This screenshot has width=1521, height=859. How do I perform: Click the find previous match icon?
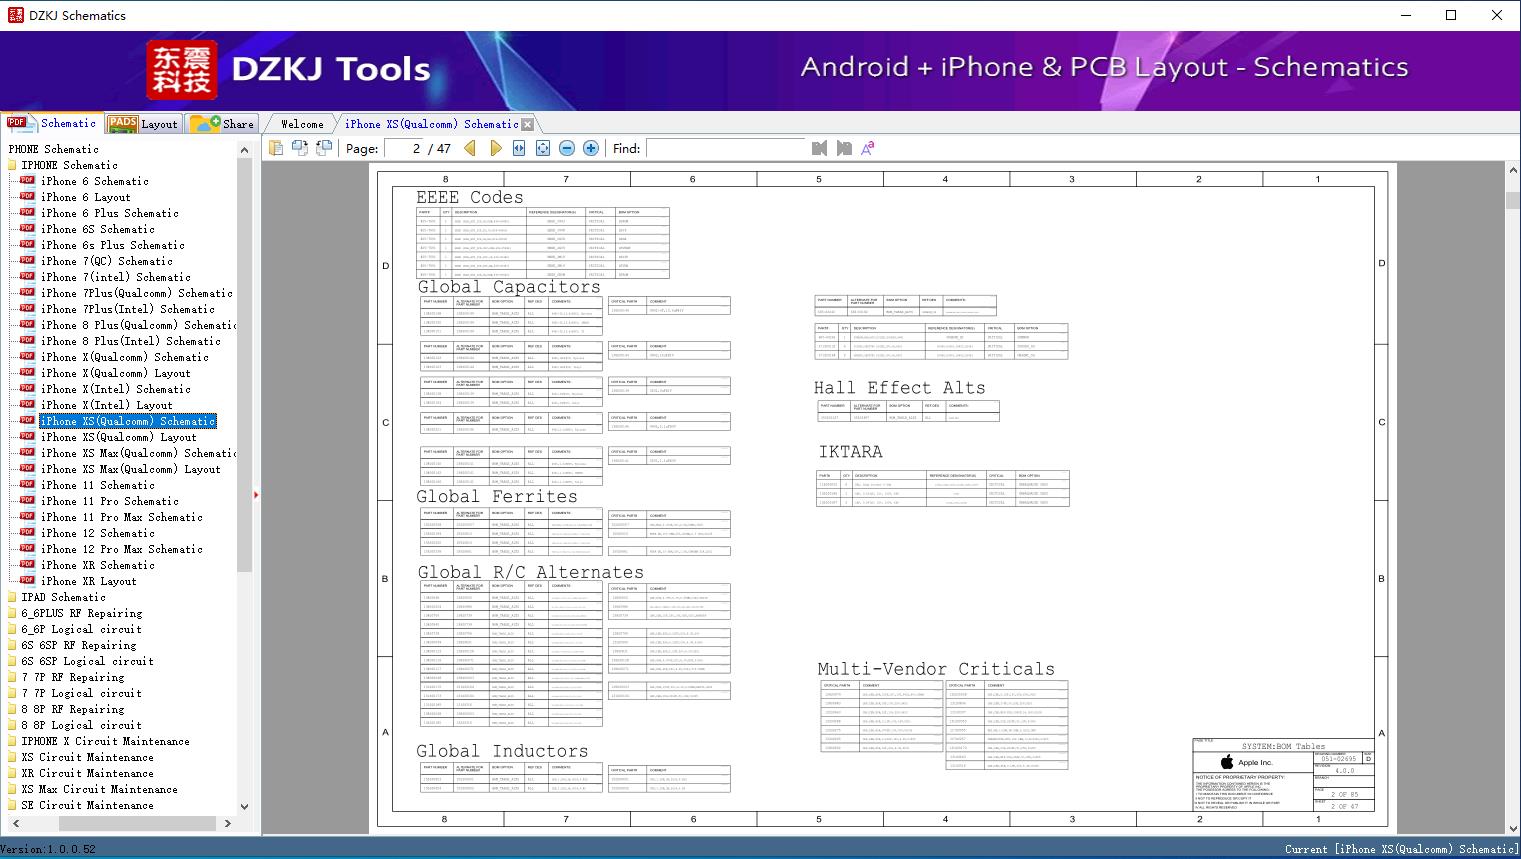[819, 148]
